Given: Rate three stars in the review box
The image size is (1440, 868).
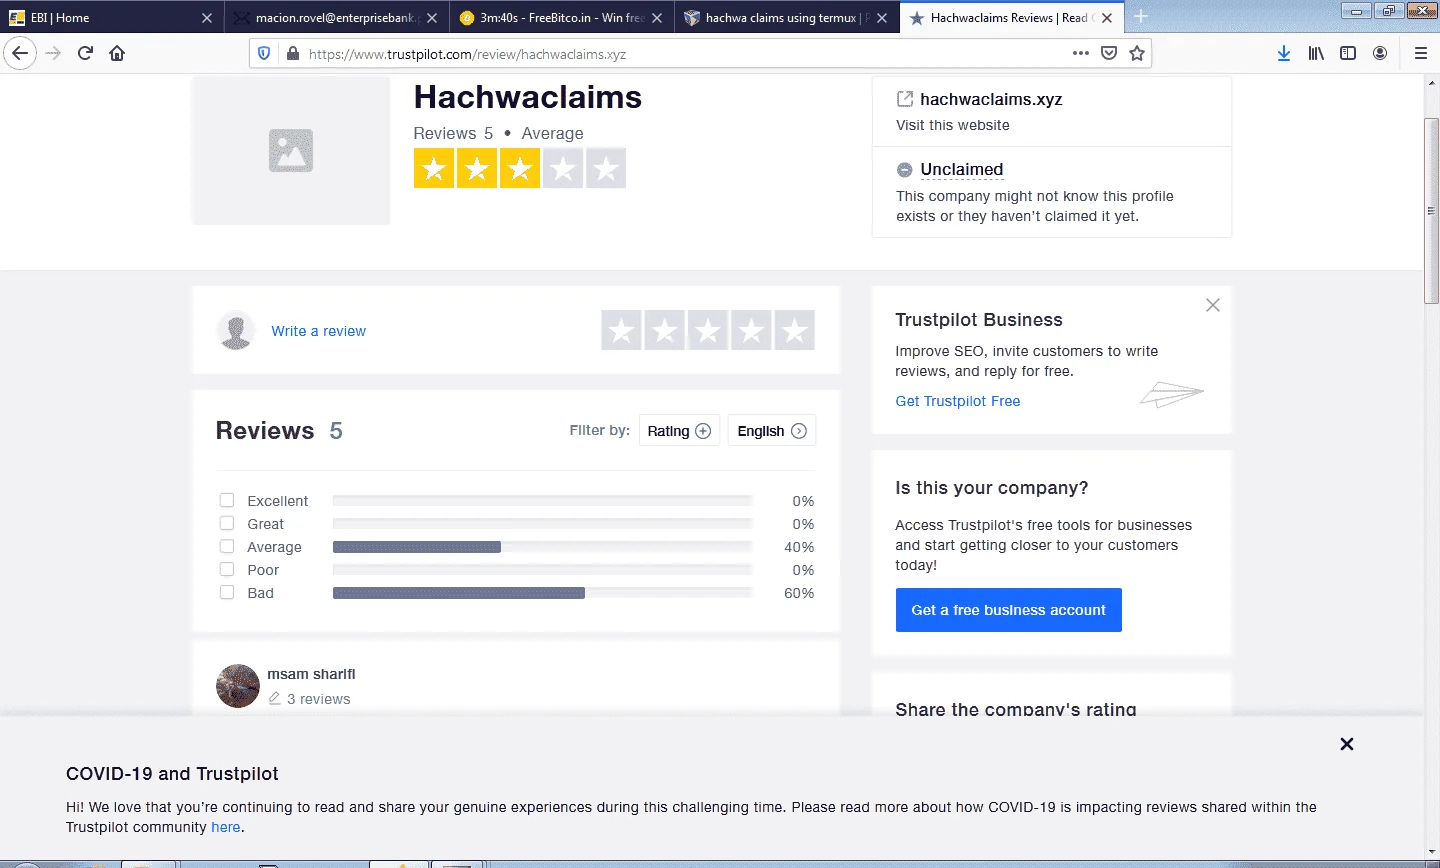Looking at the screenshot, I should (708, 330).
